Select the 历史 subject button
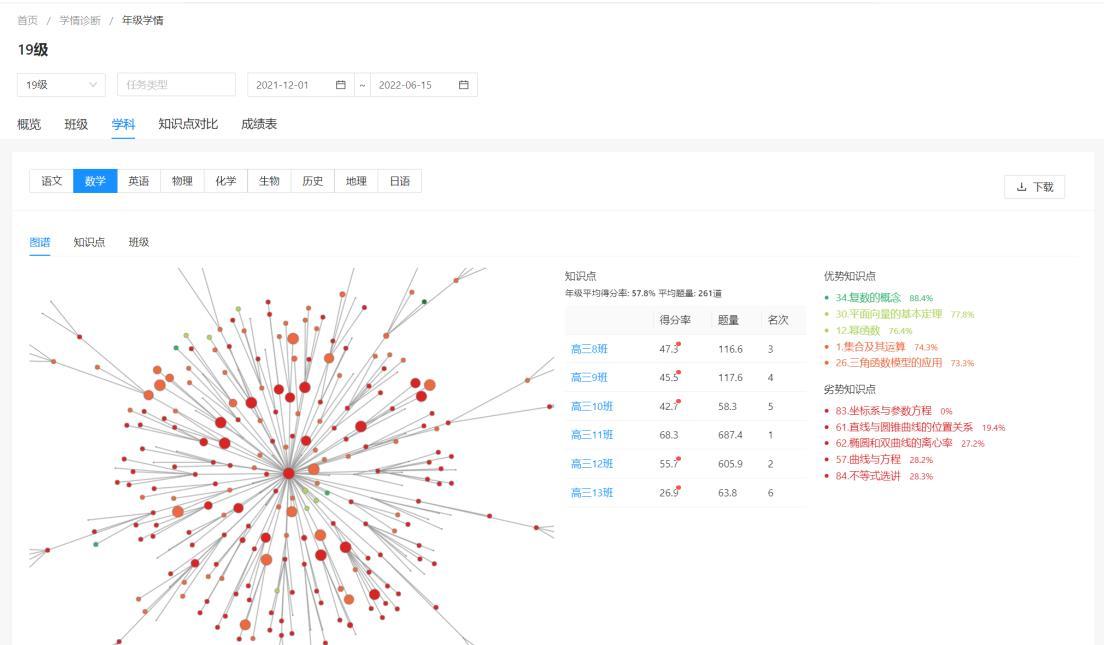Screen dimensions: 1104x645 coord(313,181)
